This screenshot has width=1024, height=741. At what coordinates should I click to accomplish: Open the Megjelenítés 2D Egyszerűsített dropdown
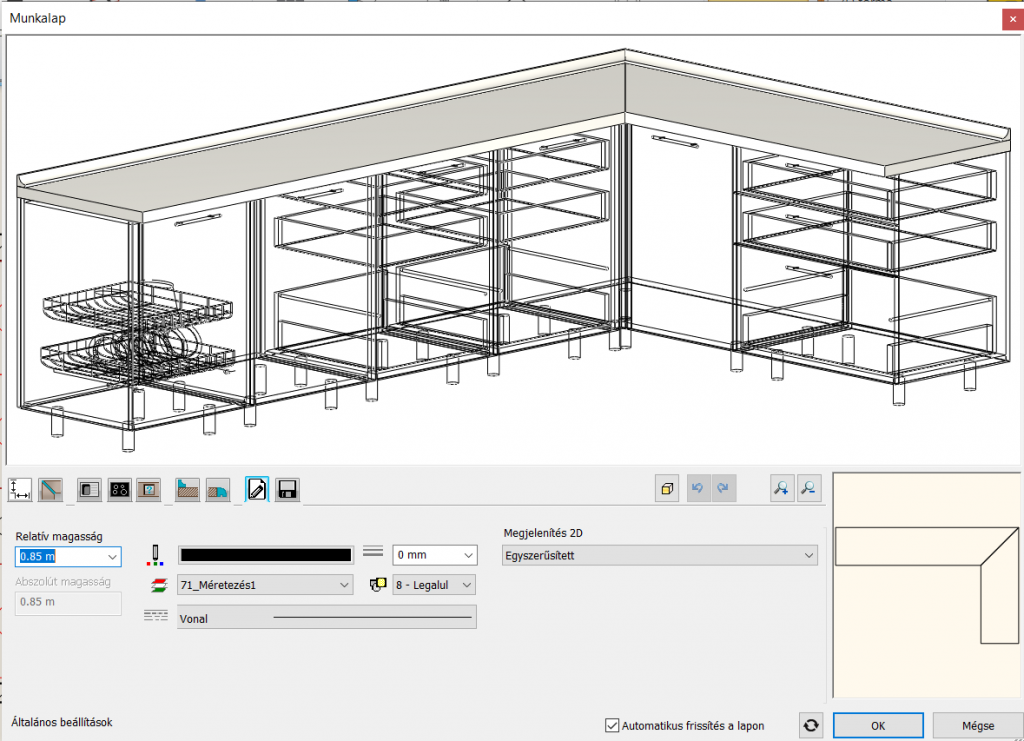click(x=660, y=556)
